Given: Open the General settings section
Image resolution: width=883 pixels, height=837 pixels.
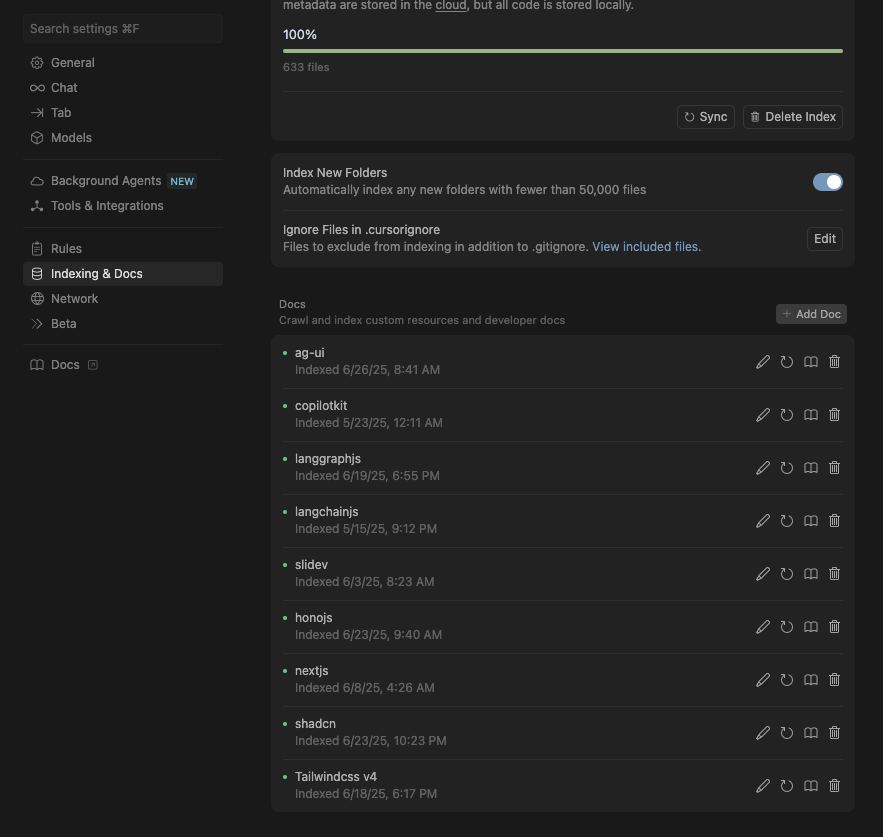Looking at the screenshot, I should coord(72,63).
